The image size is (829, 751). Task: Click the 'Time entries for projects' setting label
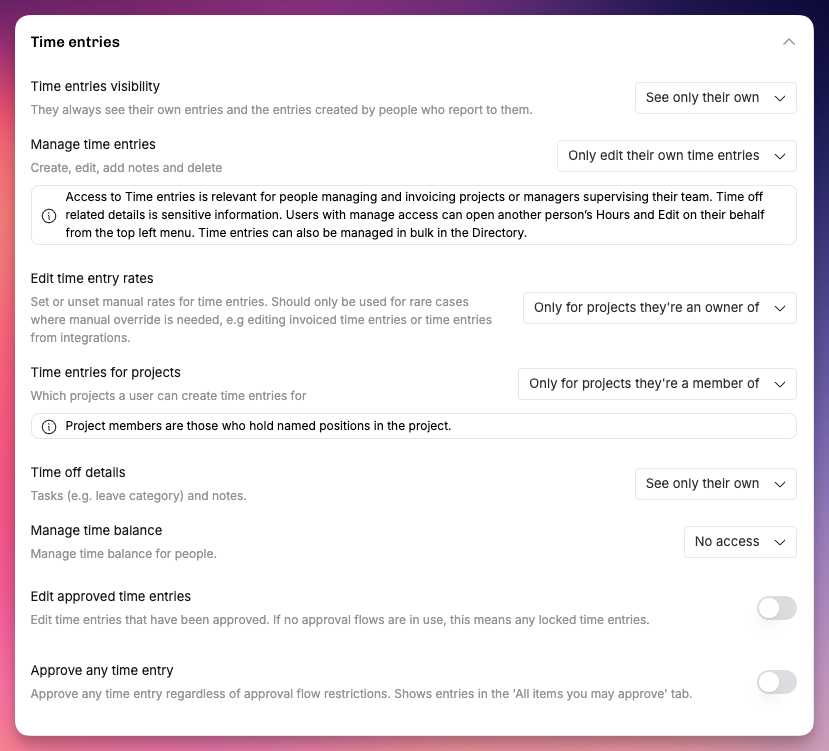(x=106, y=372)
